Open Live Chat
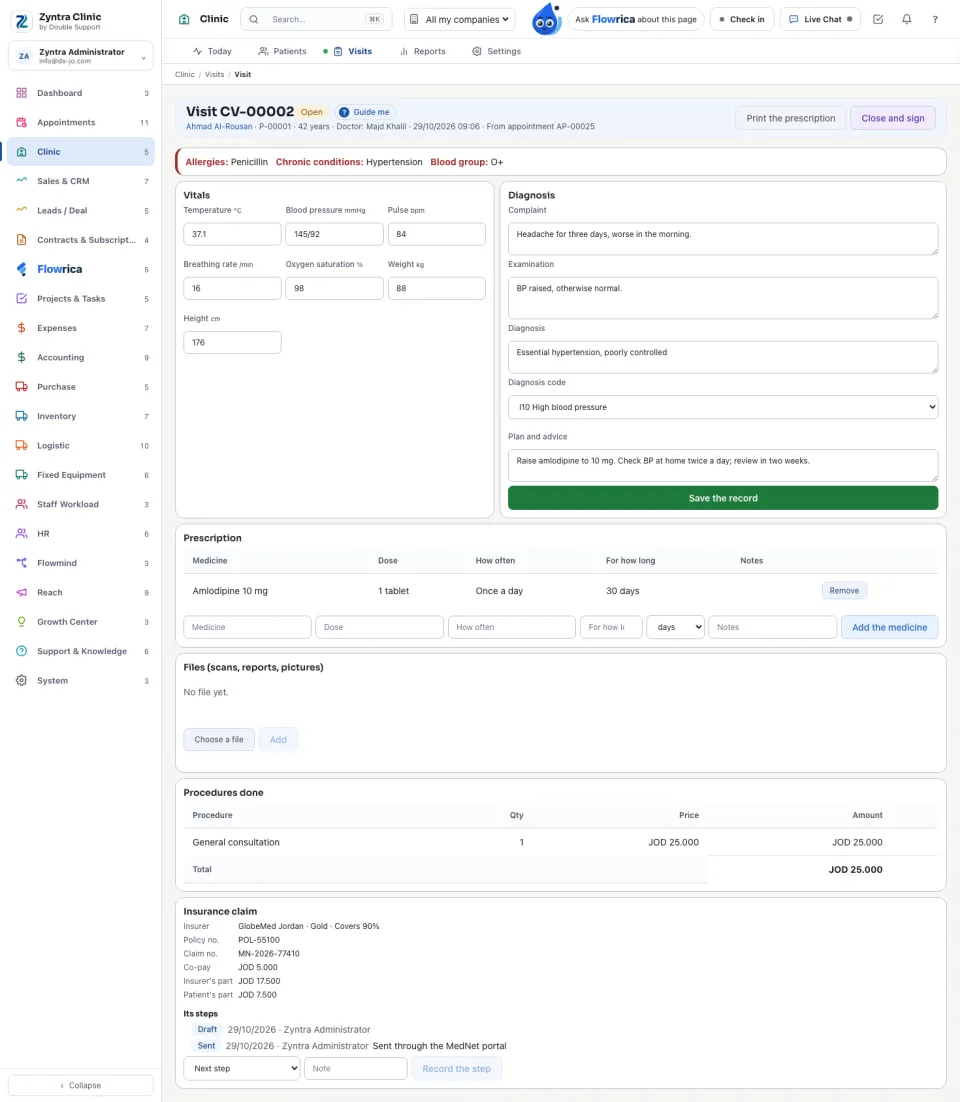This screenshot has width=960, height=1102. pos(821,19)
